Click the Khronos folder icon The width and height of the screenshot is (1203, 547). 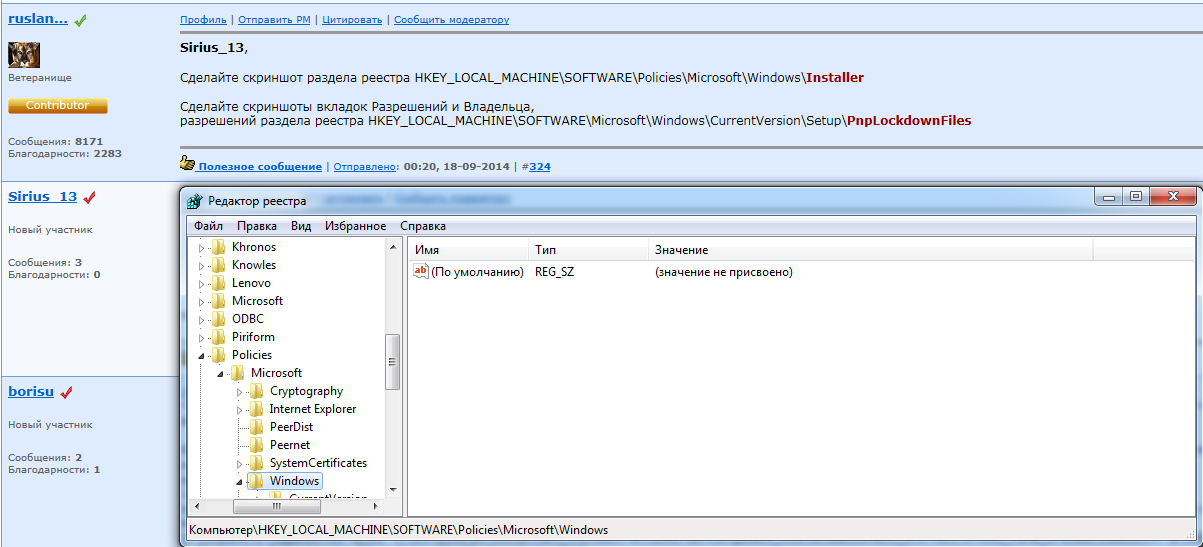click(x=218, y=247)
